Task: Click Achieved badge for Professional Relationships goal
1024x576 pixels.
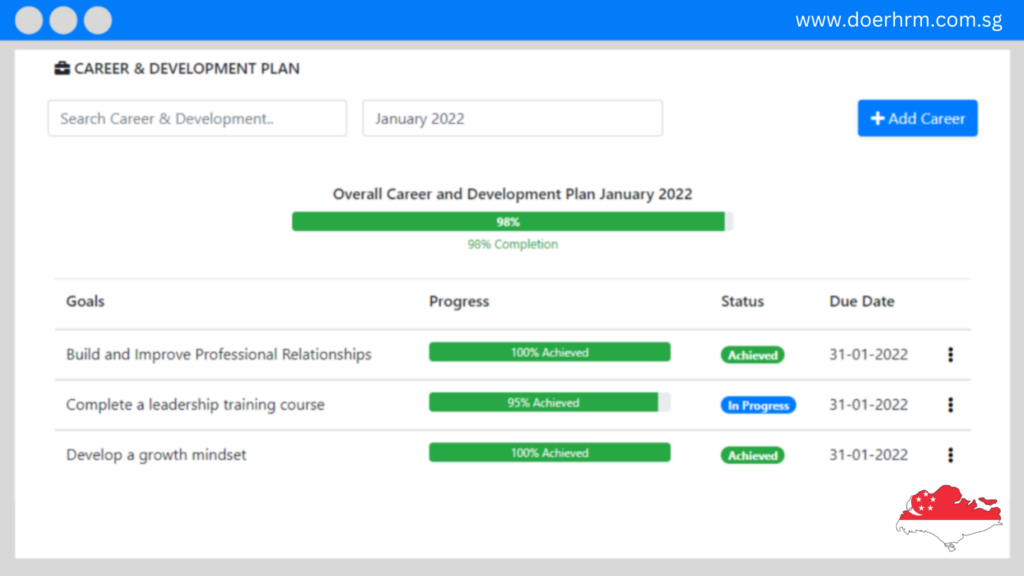Action: (752, 355)
